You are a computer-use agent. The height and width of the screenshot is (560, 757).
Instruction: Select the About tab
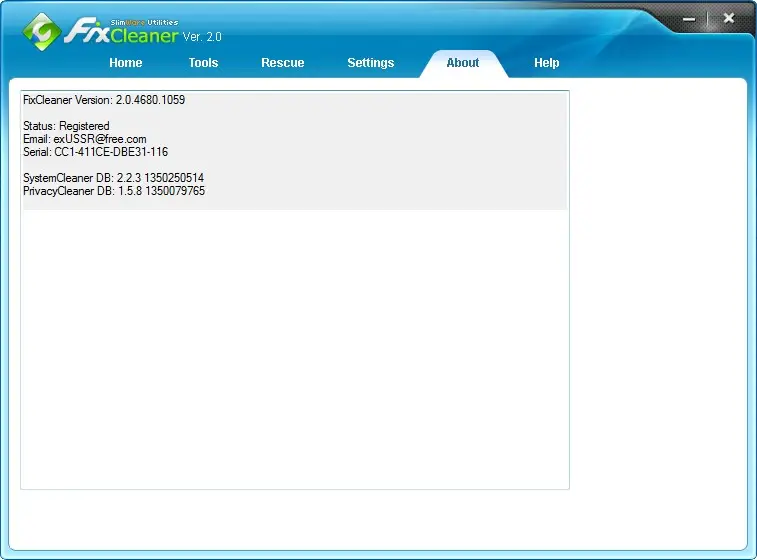pyautogui.click(x=463, y=63)
